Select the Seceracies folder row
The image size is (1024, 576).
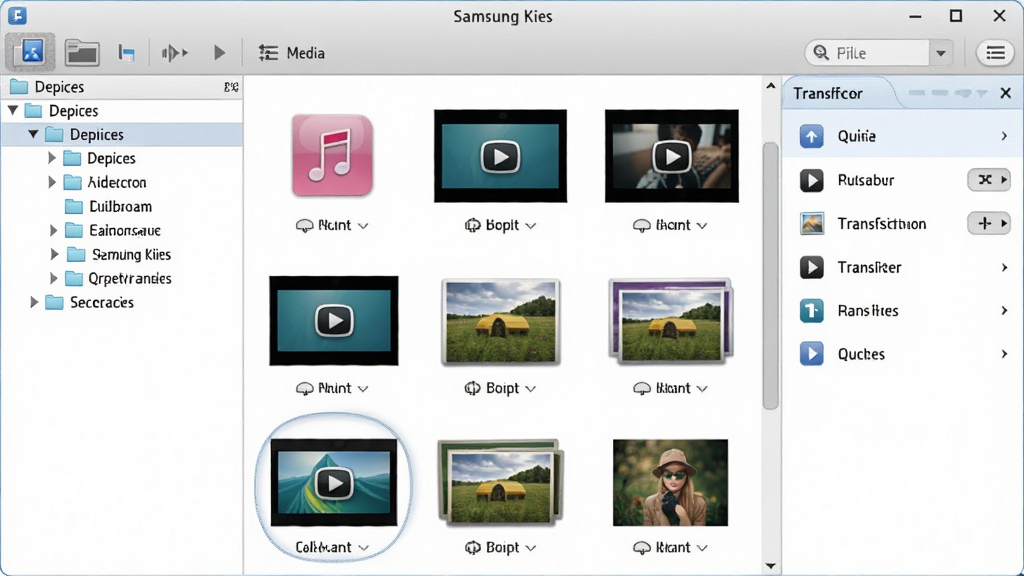coord(121,302)
